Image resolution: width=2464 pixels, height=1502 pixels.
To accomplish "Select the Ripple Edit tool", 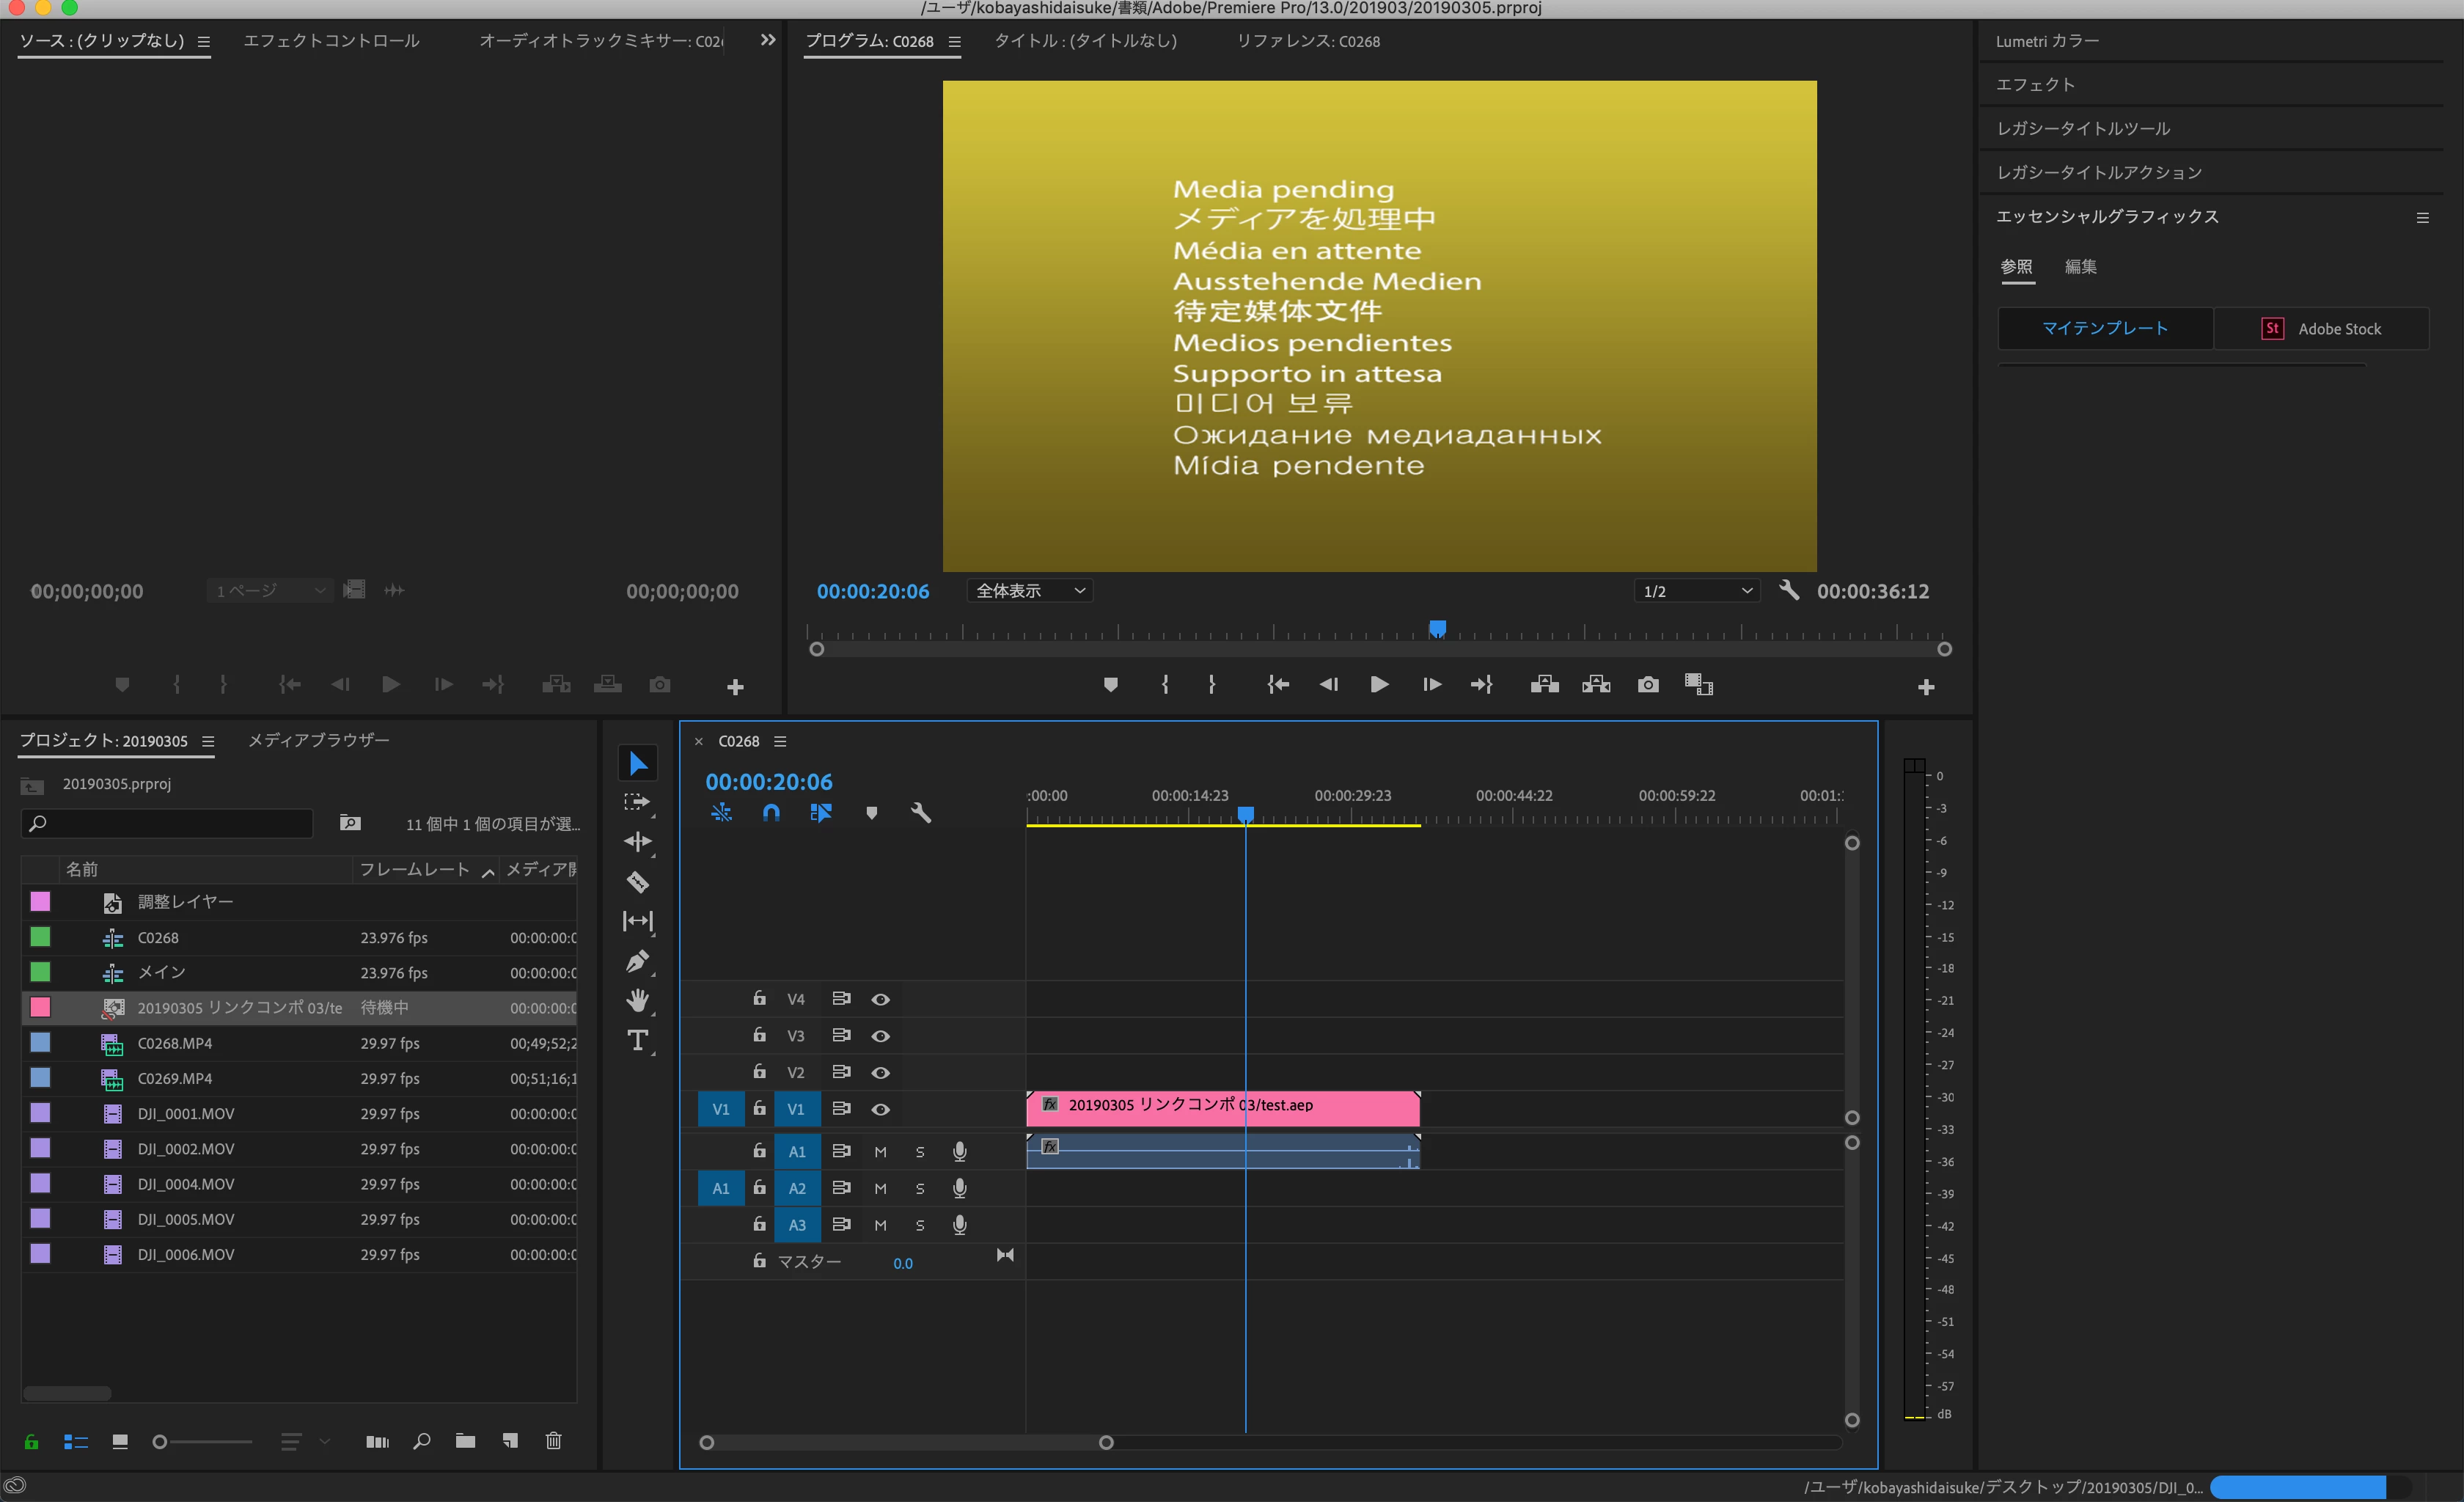I will (637, 842).
